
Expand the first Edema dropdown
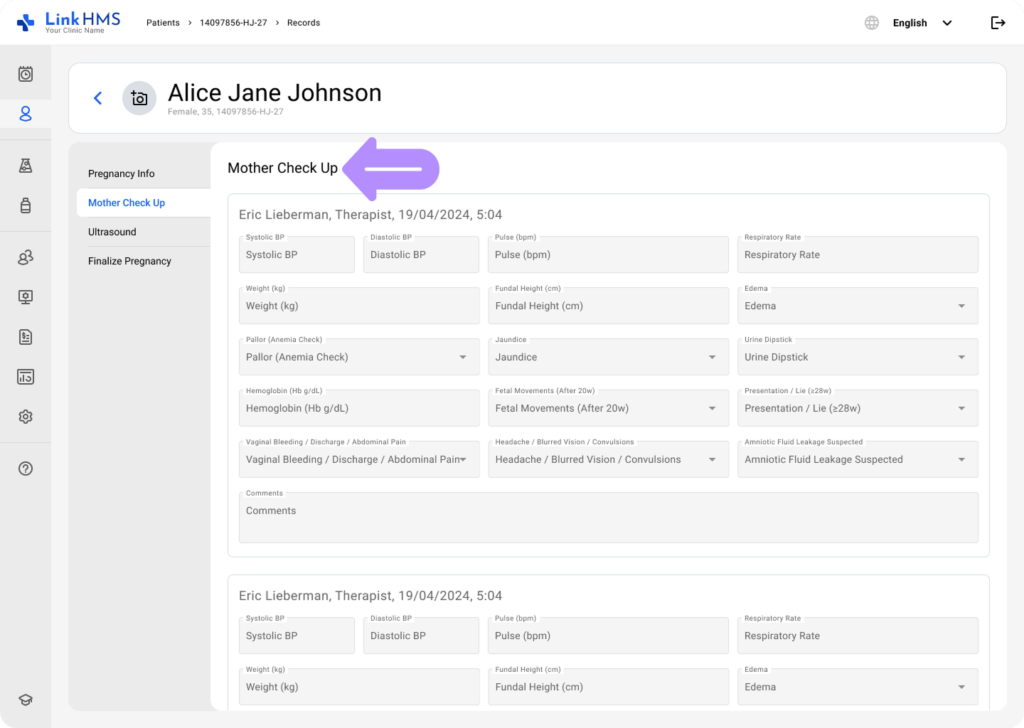click(x=859, y=306)
